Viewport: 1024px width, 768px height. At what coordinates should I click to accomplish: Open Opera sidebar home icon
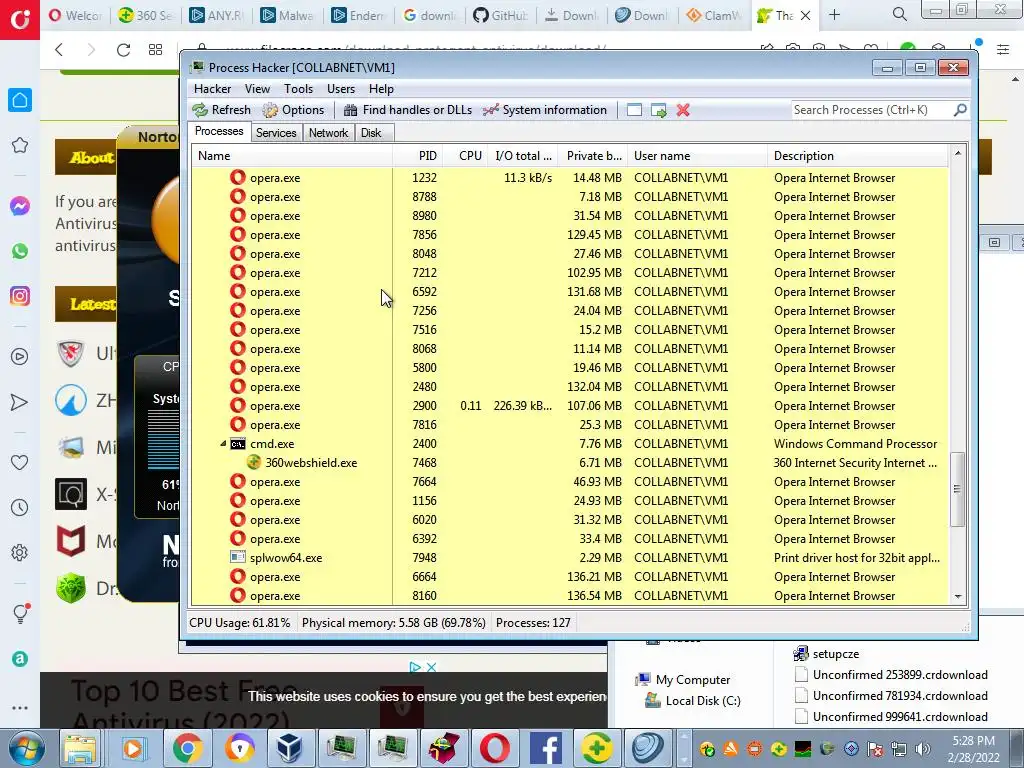(x=20, y=100)
